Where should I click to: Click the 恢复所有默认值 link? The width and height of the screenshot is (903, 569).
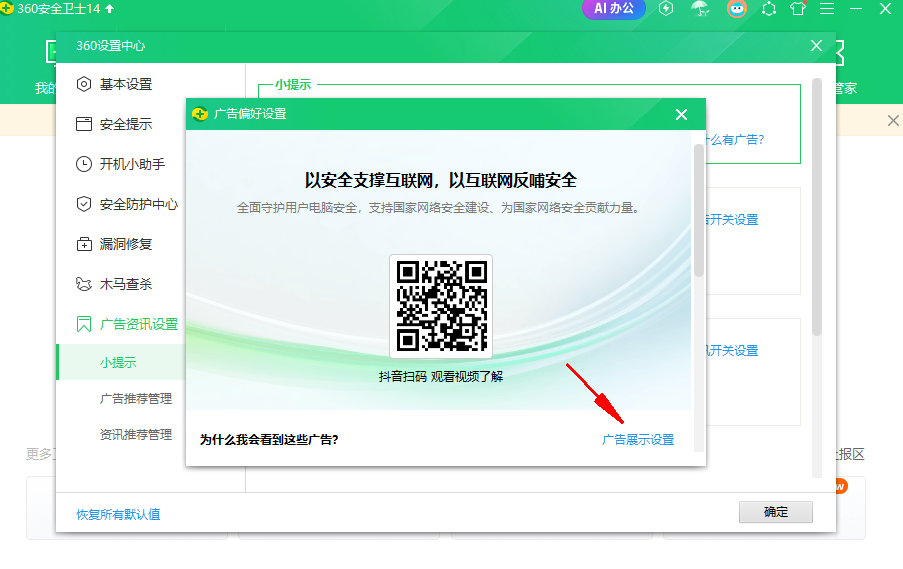point(118,514)
